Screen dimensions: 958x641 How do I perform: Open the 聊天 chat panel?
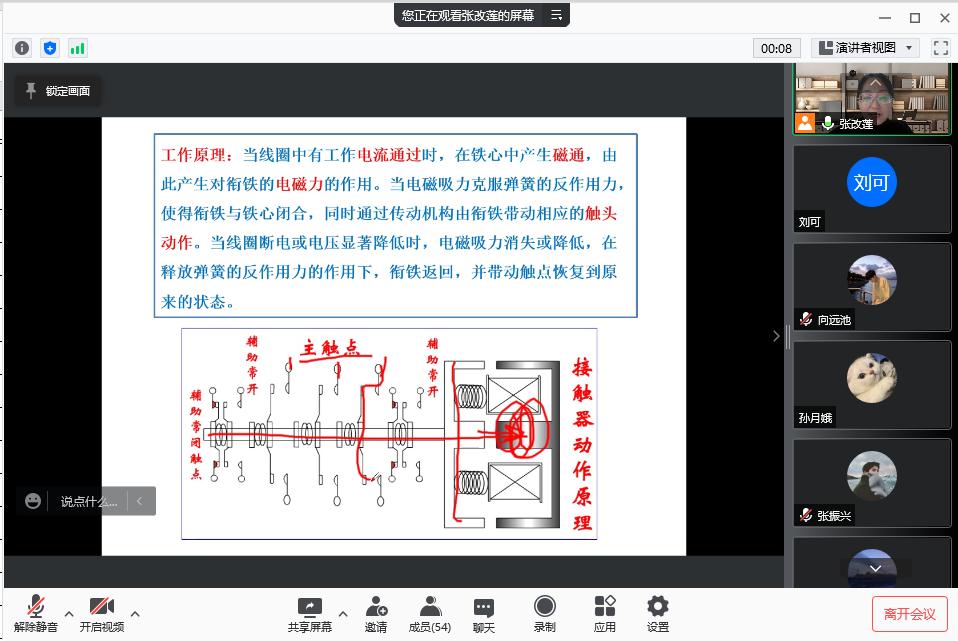tap(484, 614)
